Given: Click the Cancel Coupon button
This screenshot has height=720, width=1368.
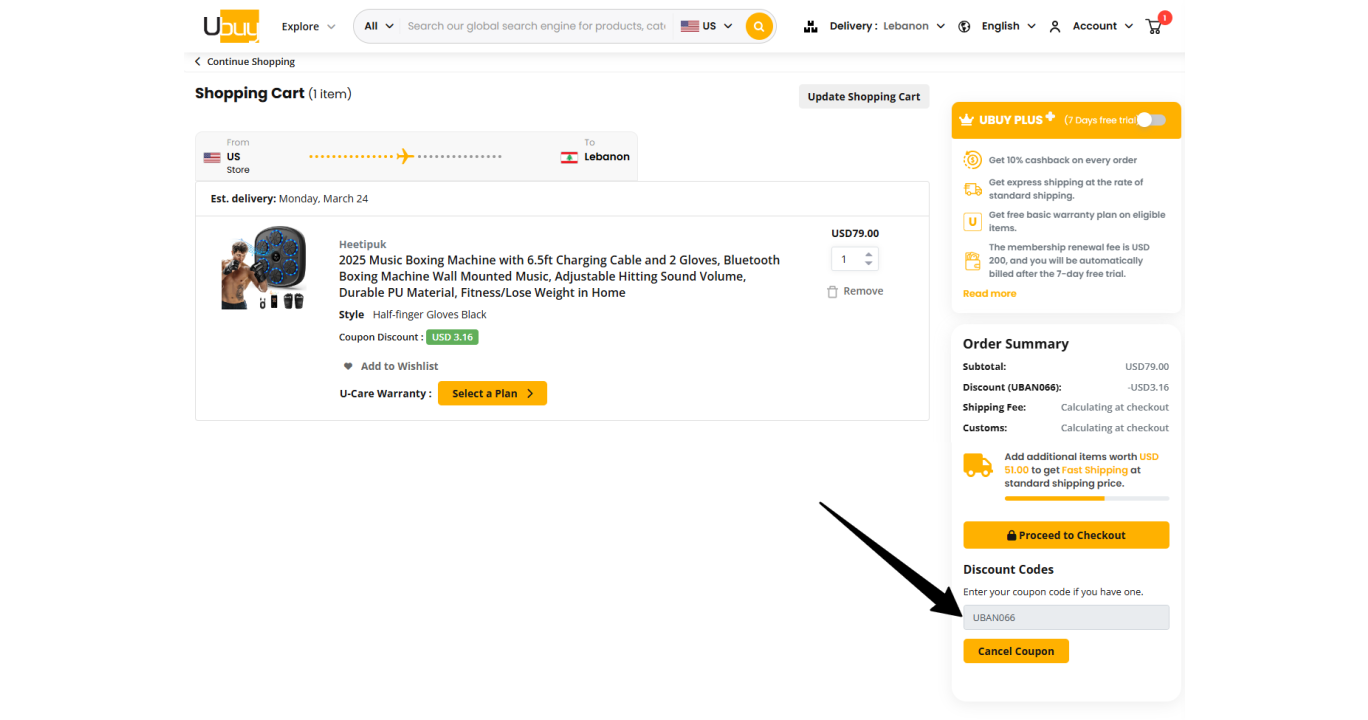Looking at the screenshot, I should click(1016, 651).
